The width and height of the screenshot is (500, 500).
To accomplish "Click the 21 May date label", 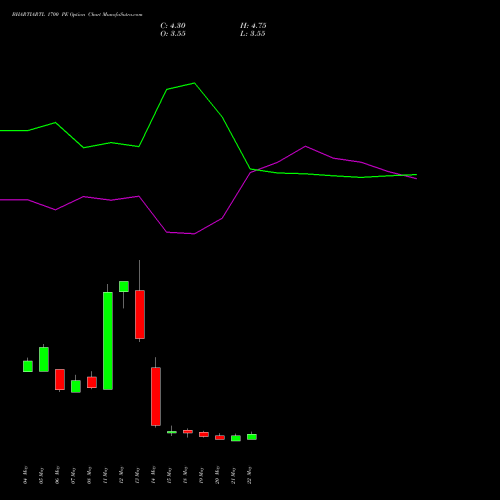I will [234, 475].
